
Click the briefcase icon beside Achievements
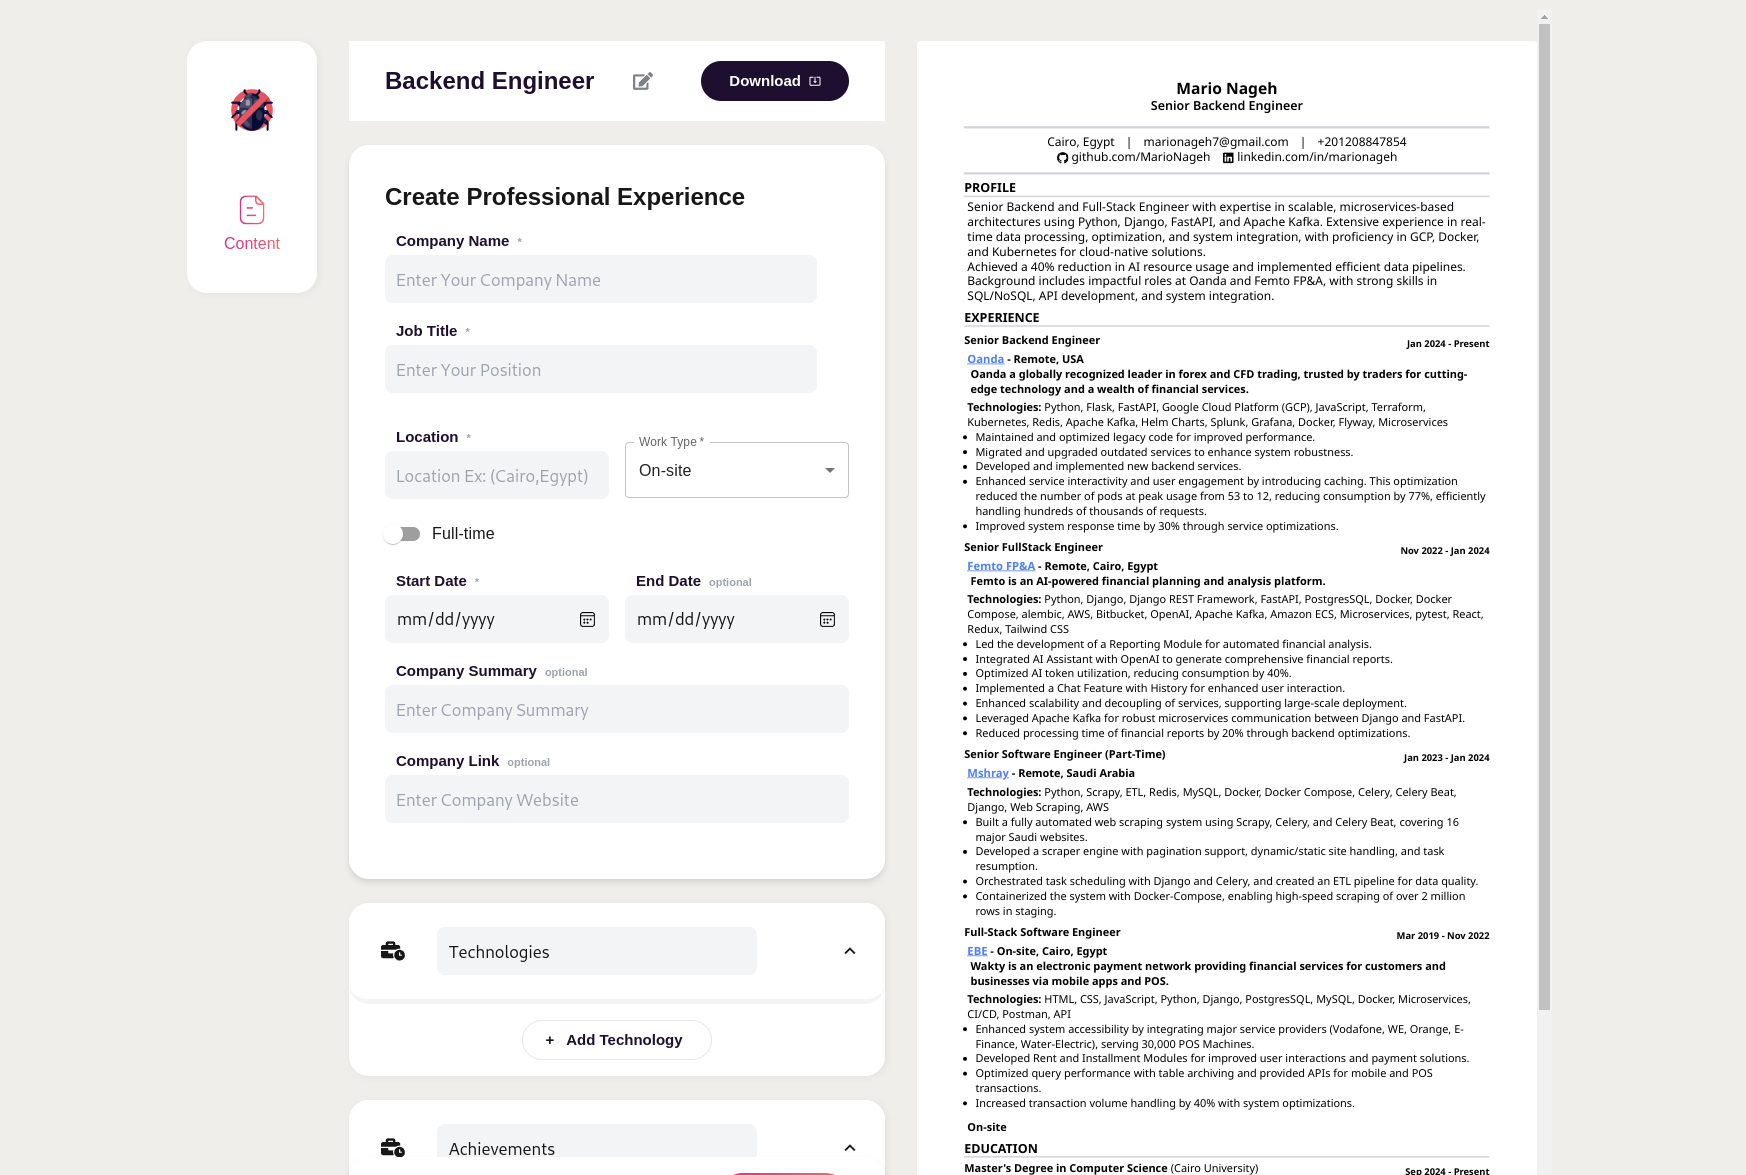393,1148
